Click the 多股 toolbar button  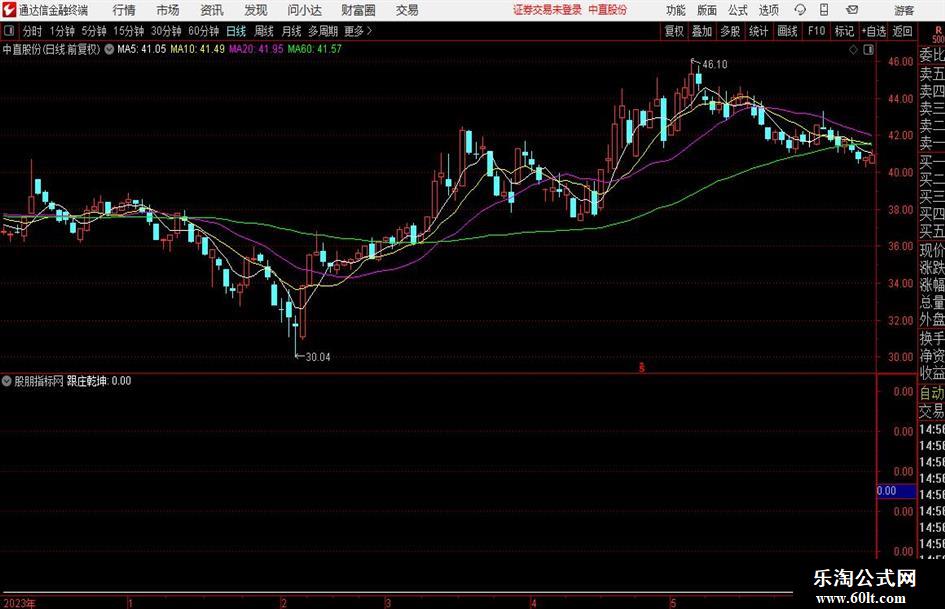[x=730, y=31]
